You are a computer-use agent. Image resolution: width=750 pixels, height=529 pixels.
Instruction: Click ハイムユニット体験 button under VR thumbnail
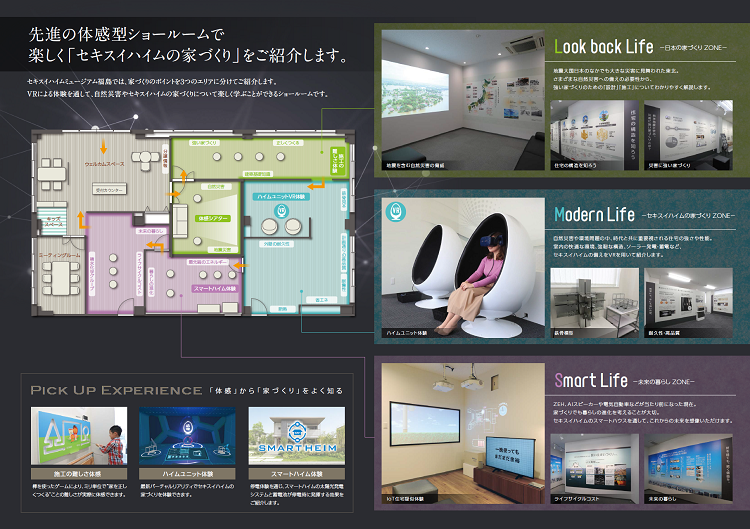[x=188, y=474]
